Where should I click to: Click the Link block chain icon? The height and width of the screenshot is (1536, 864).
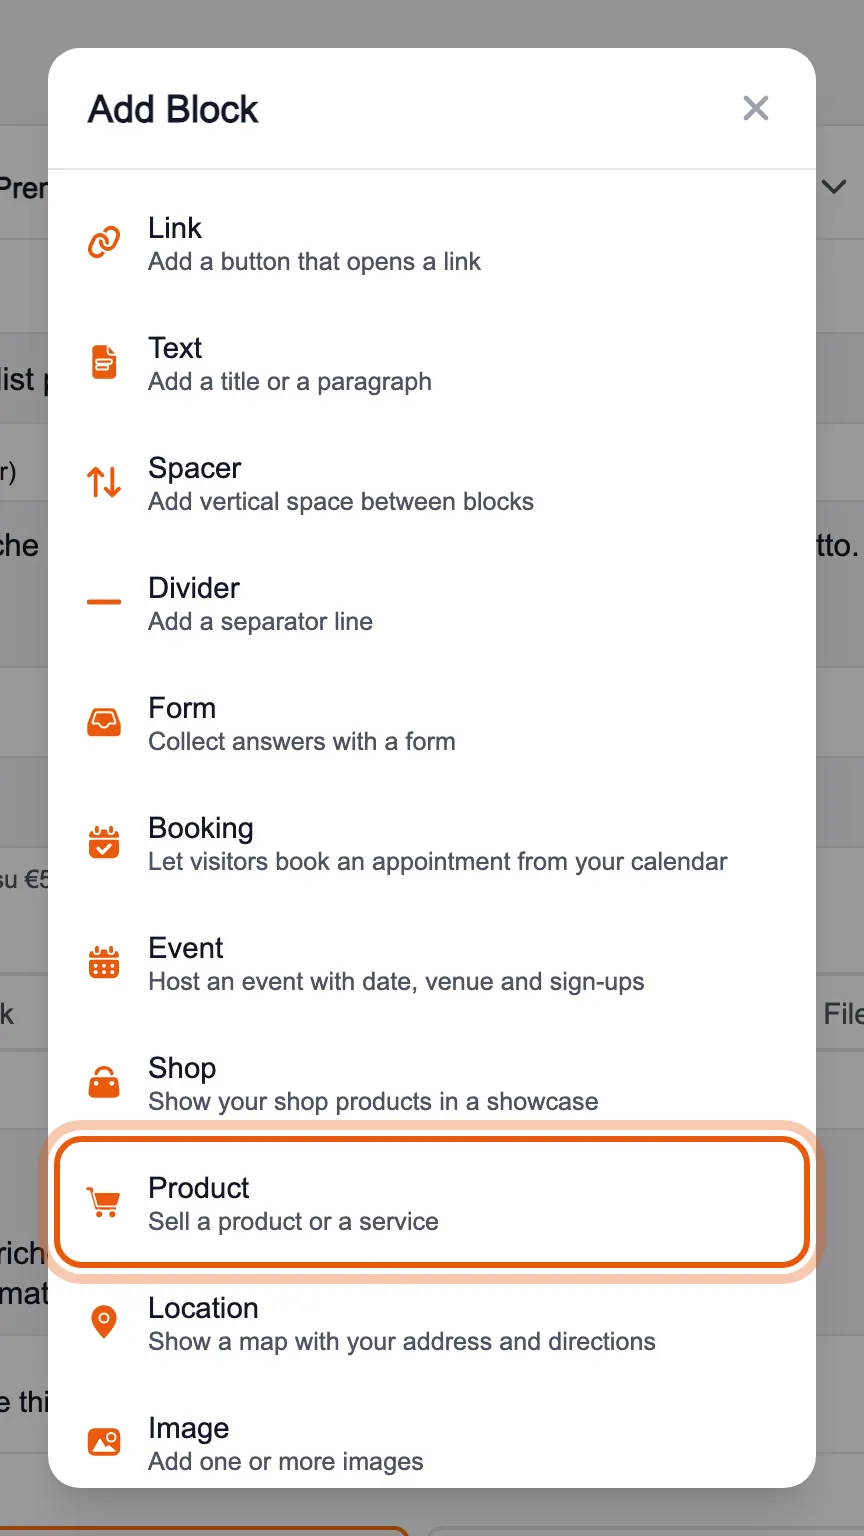click(x=104, y=242)
